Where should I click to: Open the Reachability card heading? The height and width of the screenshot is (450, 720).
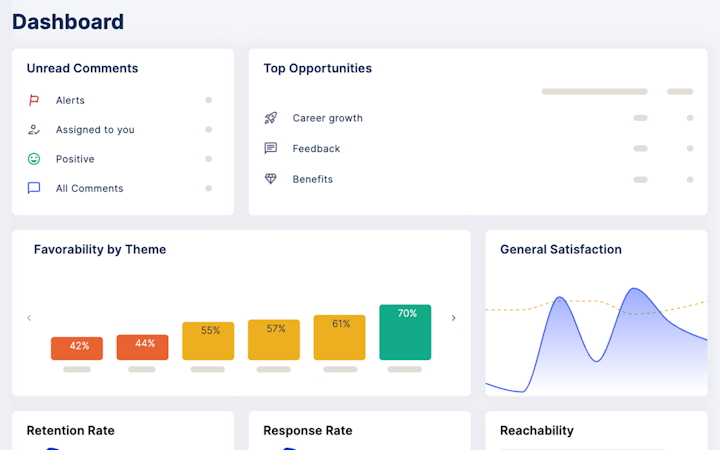point(537,431)
